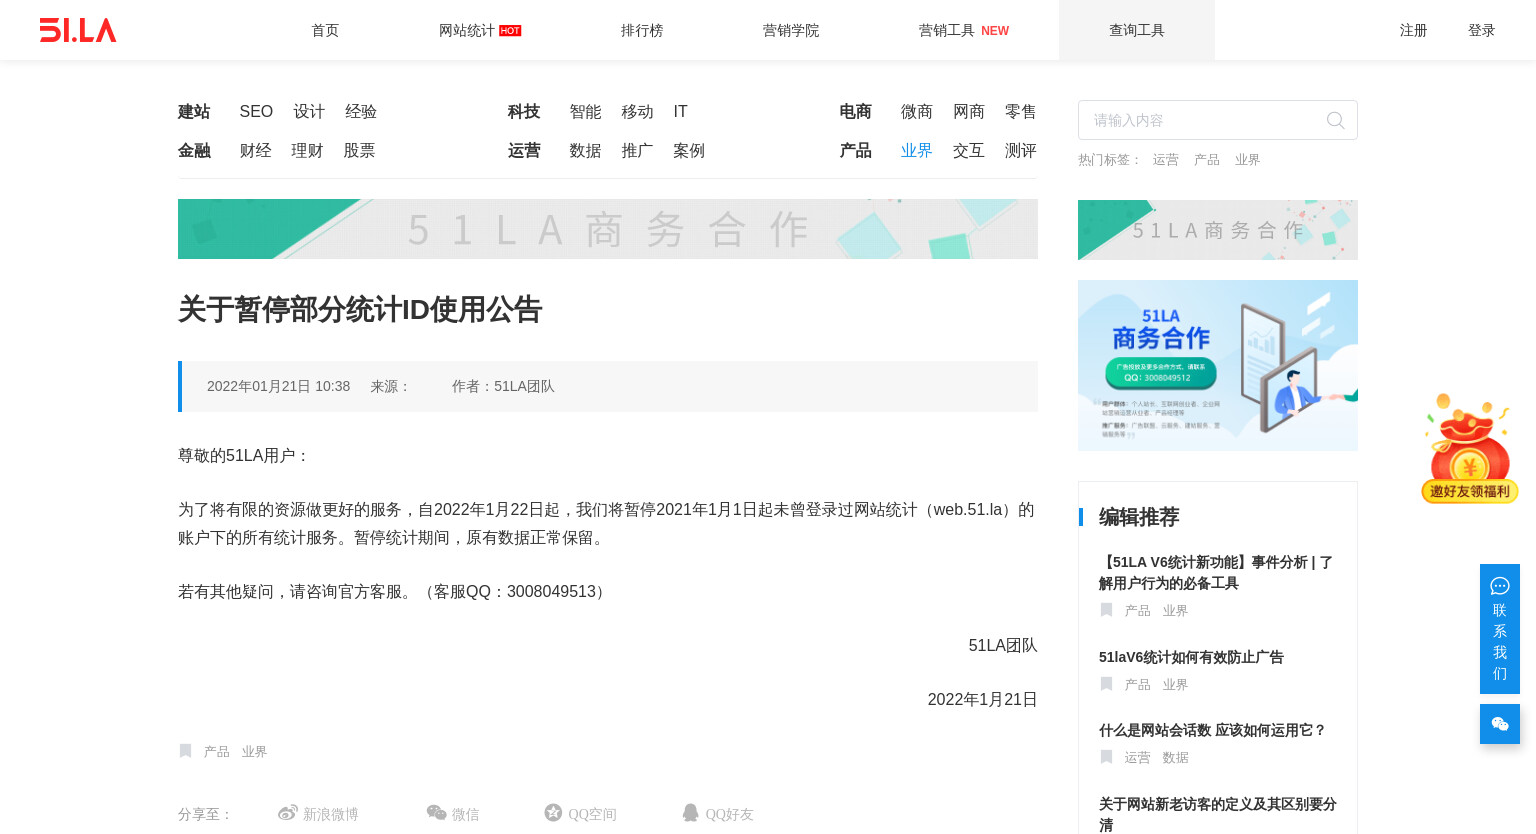Select the 科技 category heading

[x=524, y=111]
